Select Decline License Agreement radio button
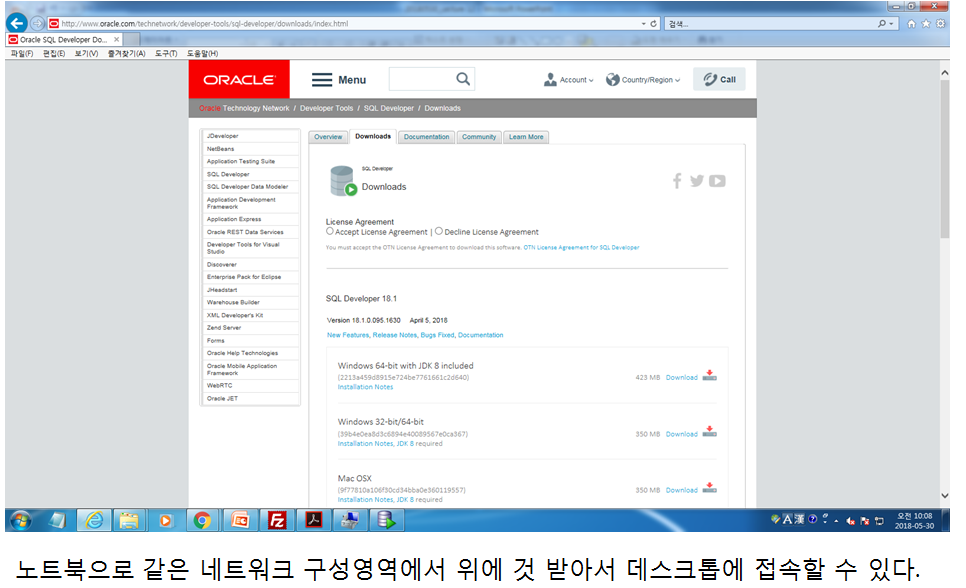Image resolution: width=966 pixels, height=588 pixels. click(x=439, y=231)
